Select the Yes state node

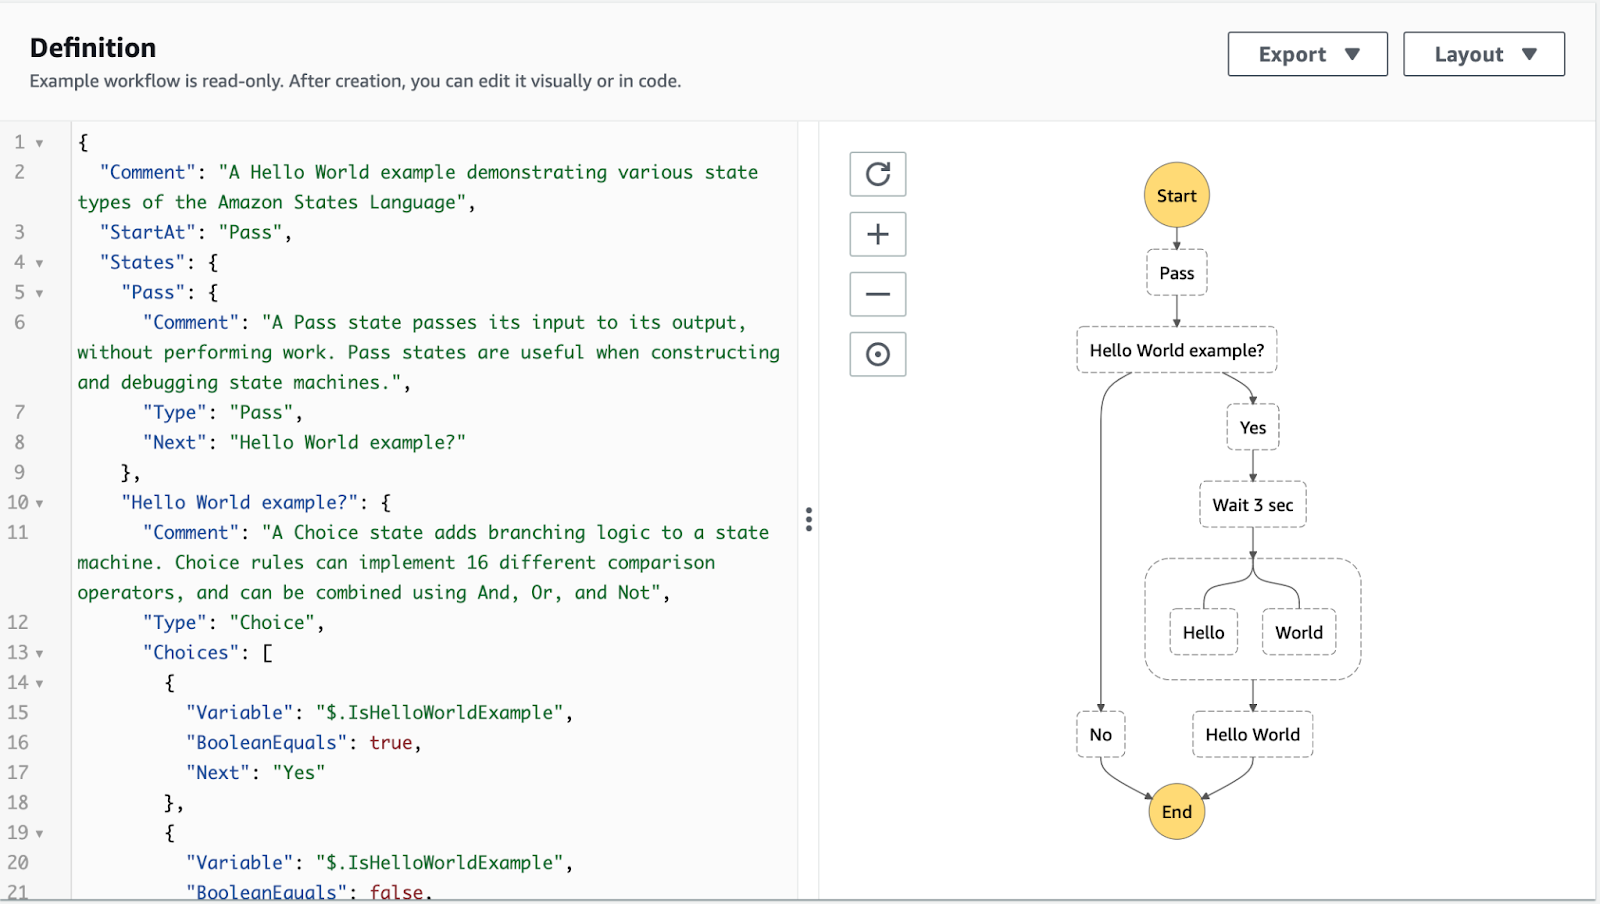coord(1252,428)
